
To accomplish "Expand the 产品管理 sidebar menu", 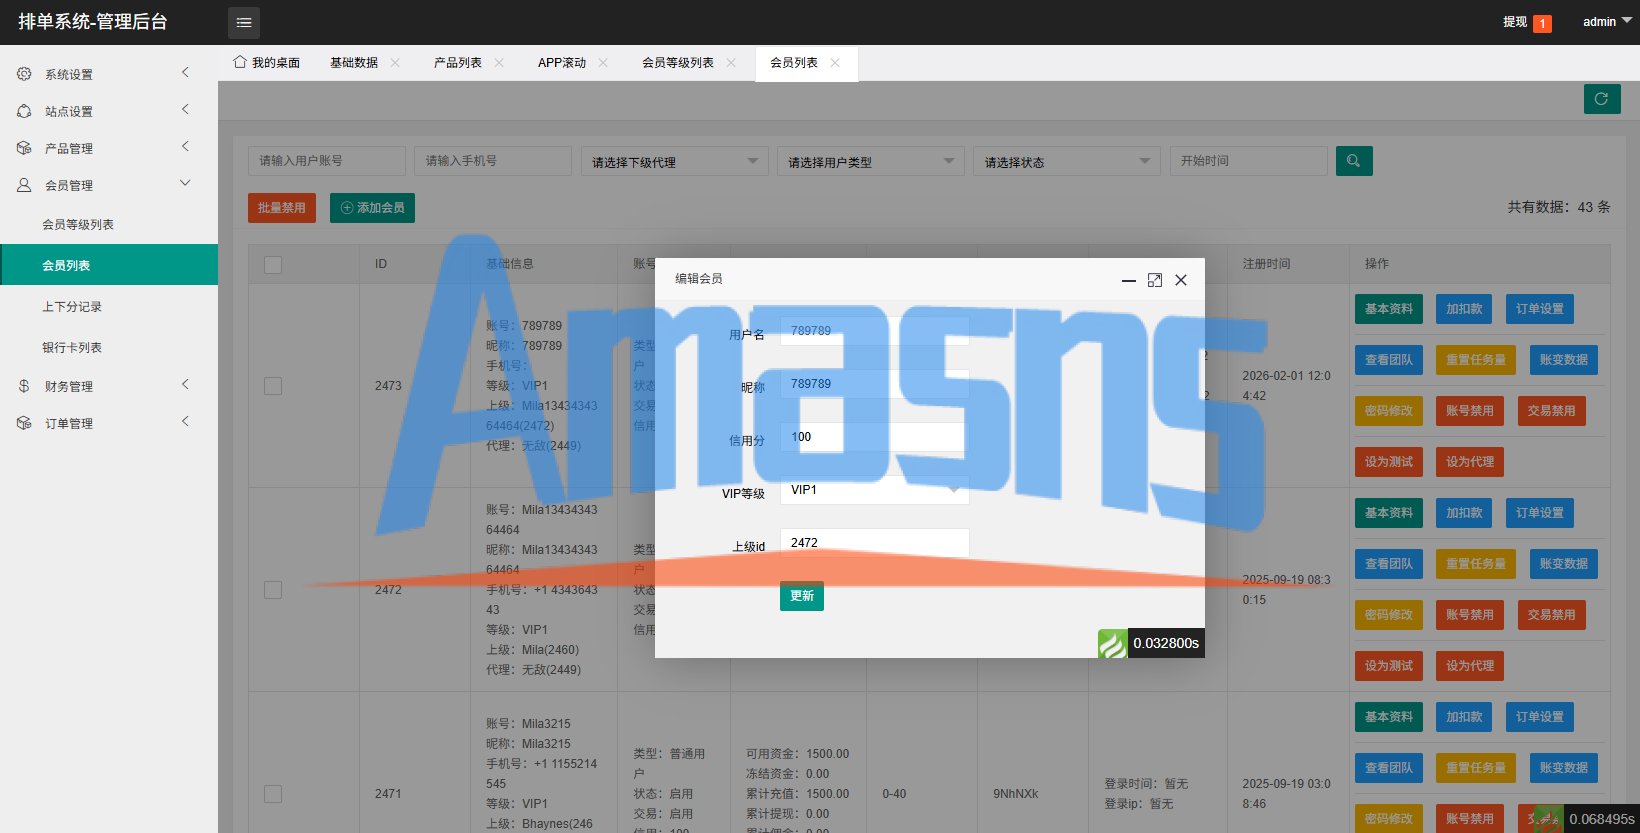I will point(109,148).
